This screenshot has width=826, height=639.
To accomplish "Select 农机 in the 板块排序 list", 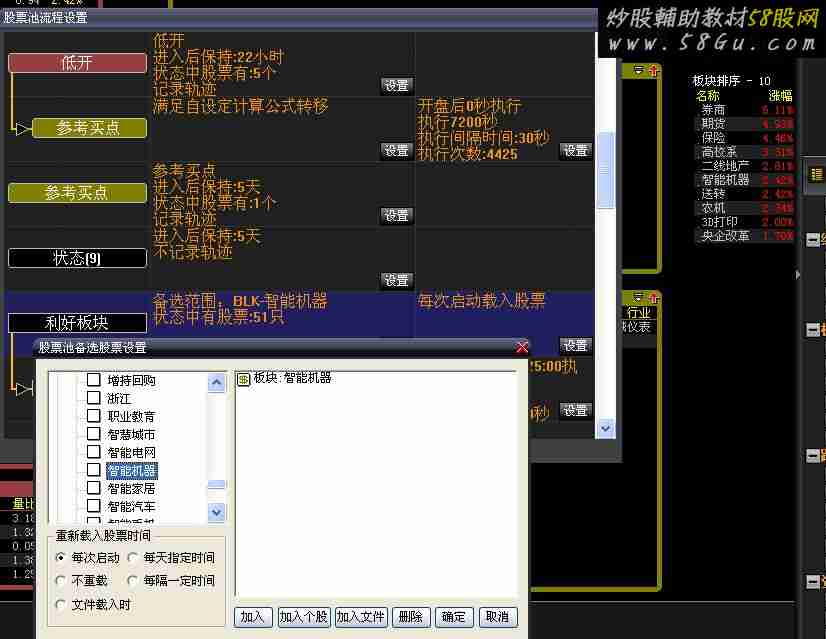I will tap(744, 208).
